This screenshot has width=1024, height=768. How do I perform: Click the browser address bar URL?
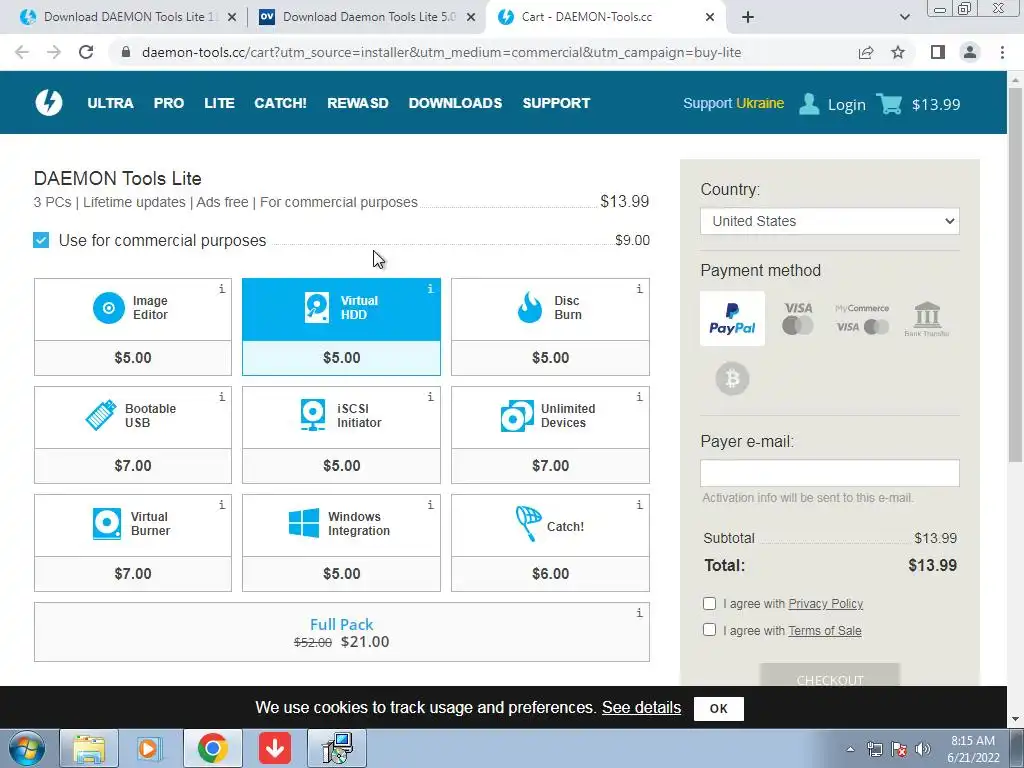(x=441, y=52)
